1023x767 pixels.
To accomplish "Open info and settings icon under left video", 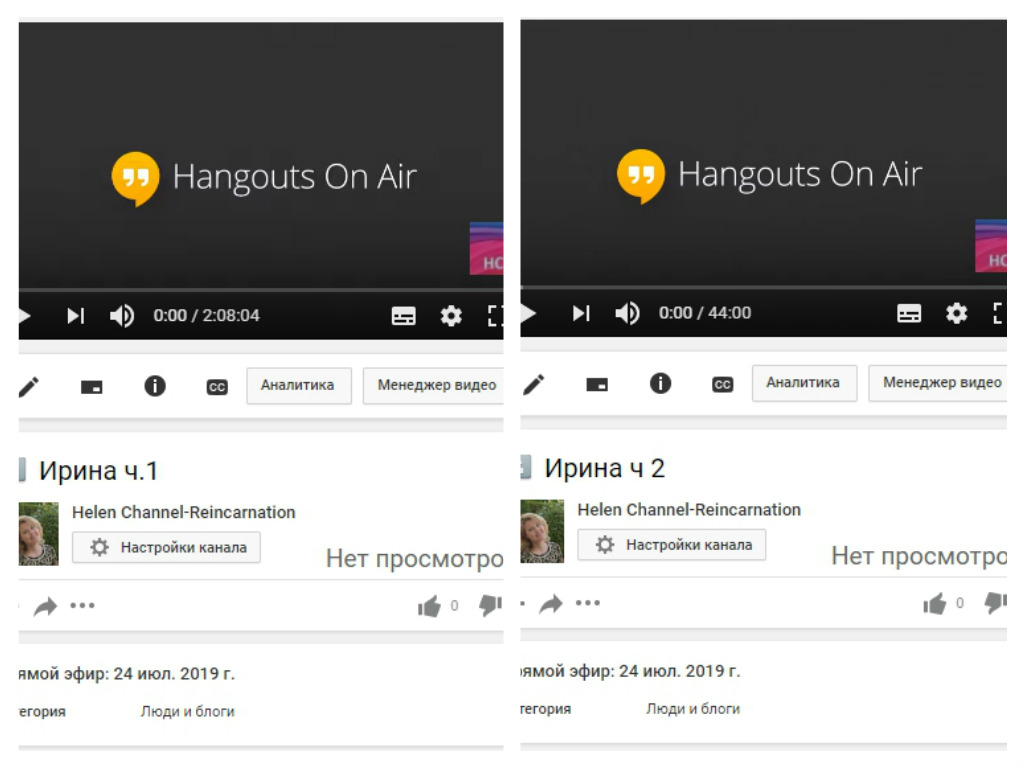I will coord(155,386).
